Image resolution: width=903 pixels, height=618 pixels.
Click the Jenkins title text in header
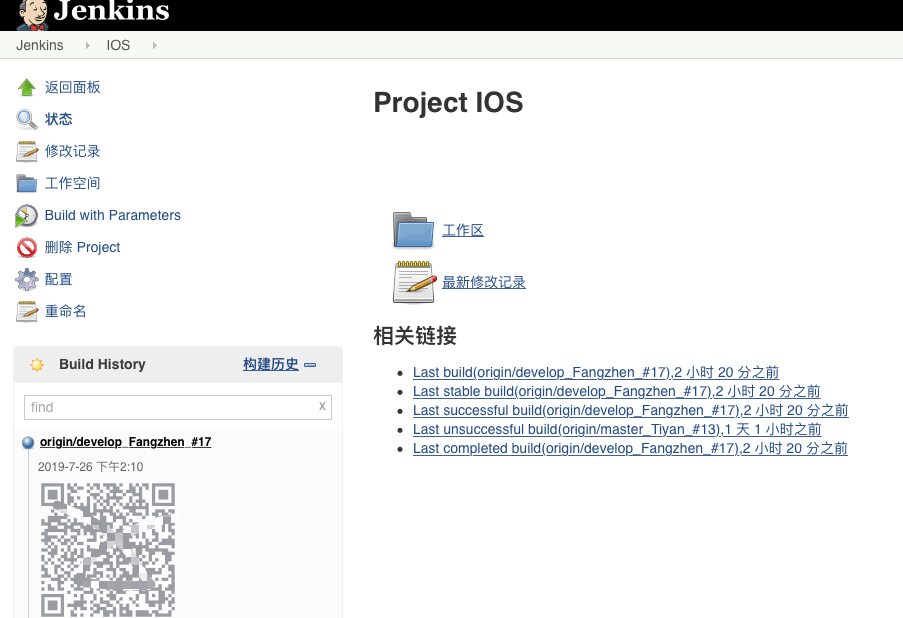tap(112, 11)
